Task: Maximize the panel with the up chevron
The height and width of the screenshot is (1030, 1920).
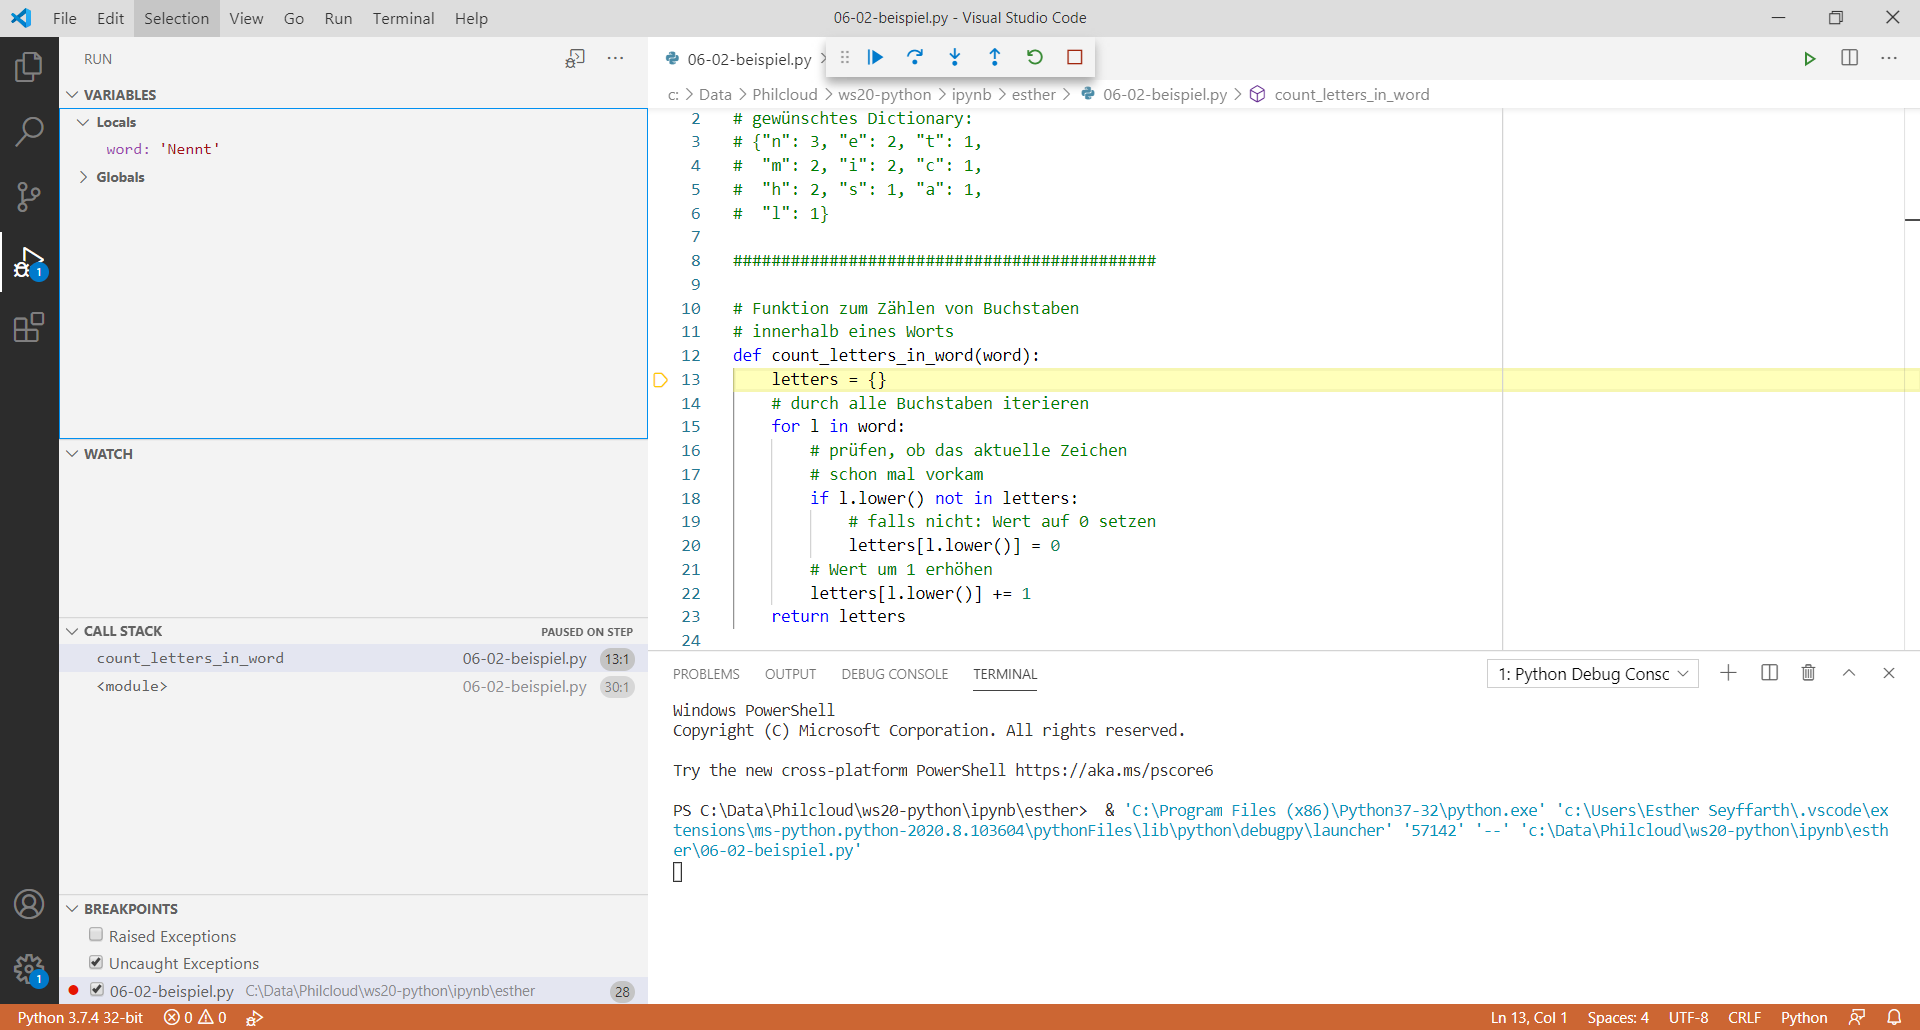Action: click(x=1849, y=673)
